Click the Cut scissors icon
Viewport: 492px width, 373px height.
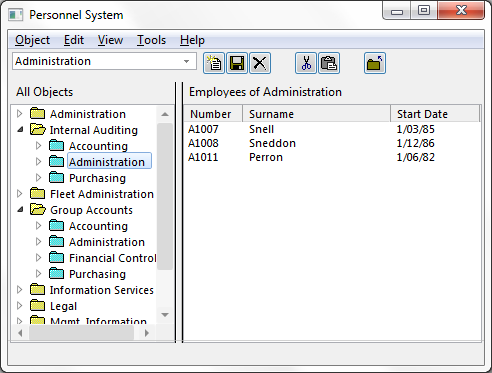coord(306,63)
